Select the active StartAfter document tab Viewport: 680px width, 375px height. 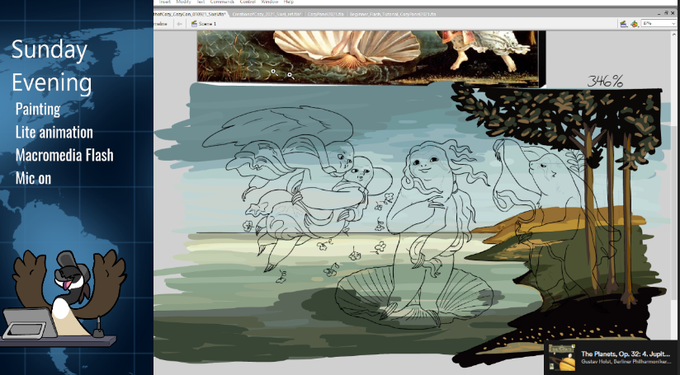pos(191,14)
